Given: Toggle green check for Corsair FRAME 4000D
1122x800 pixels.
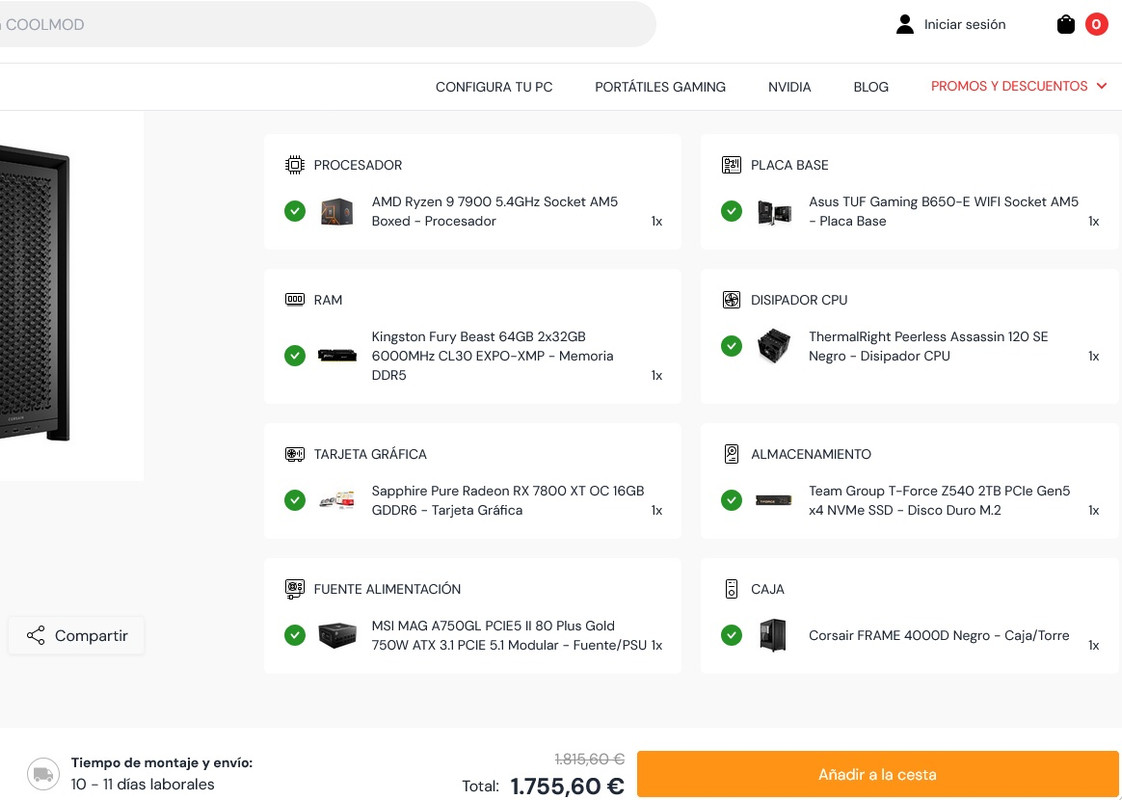Looking at the screenshot, I should (731, 635).
